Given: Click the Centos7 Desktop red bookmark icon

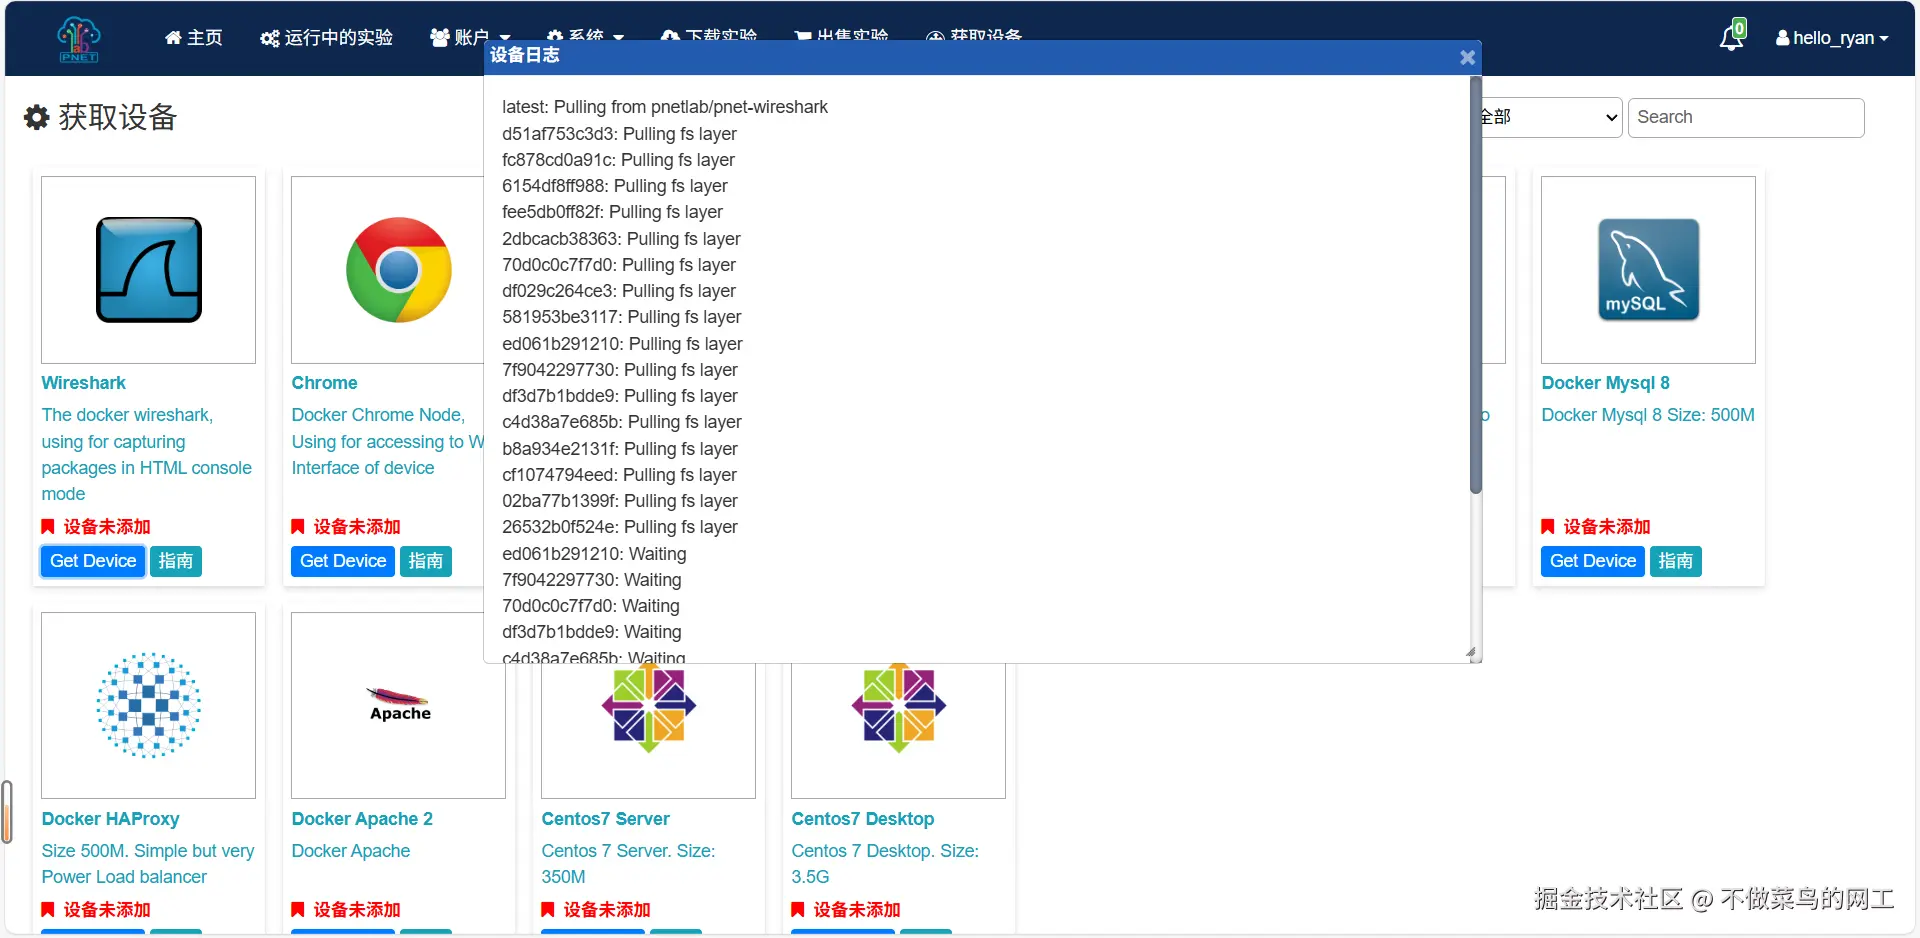Looking at the screenshot, I should (798, 910).
